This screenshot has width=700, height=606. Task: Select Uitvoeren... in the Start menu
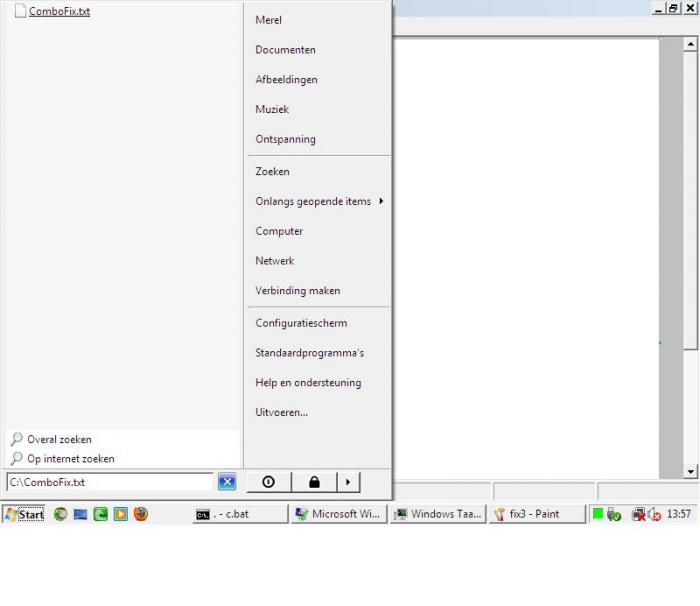pyautogui.click(x=281, y=412)
